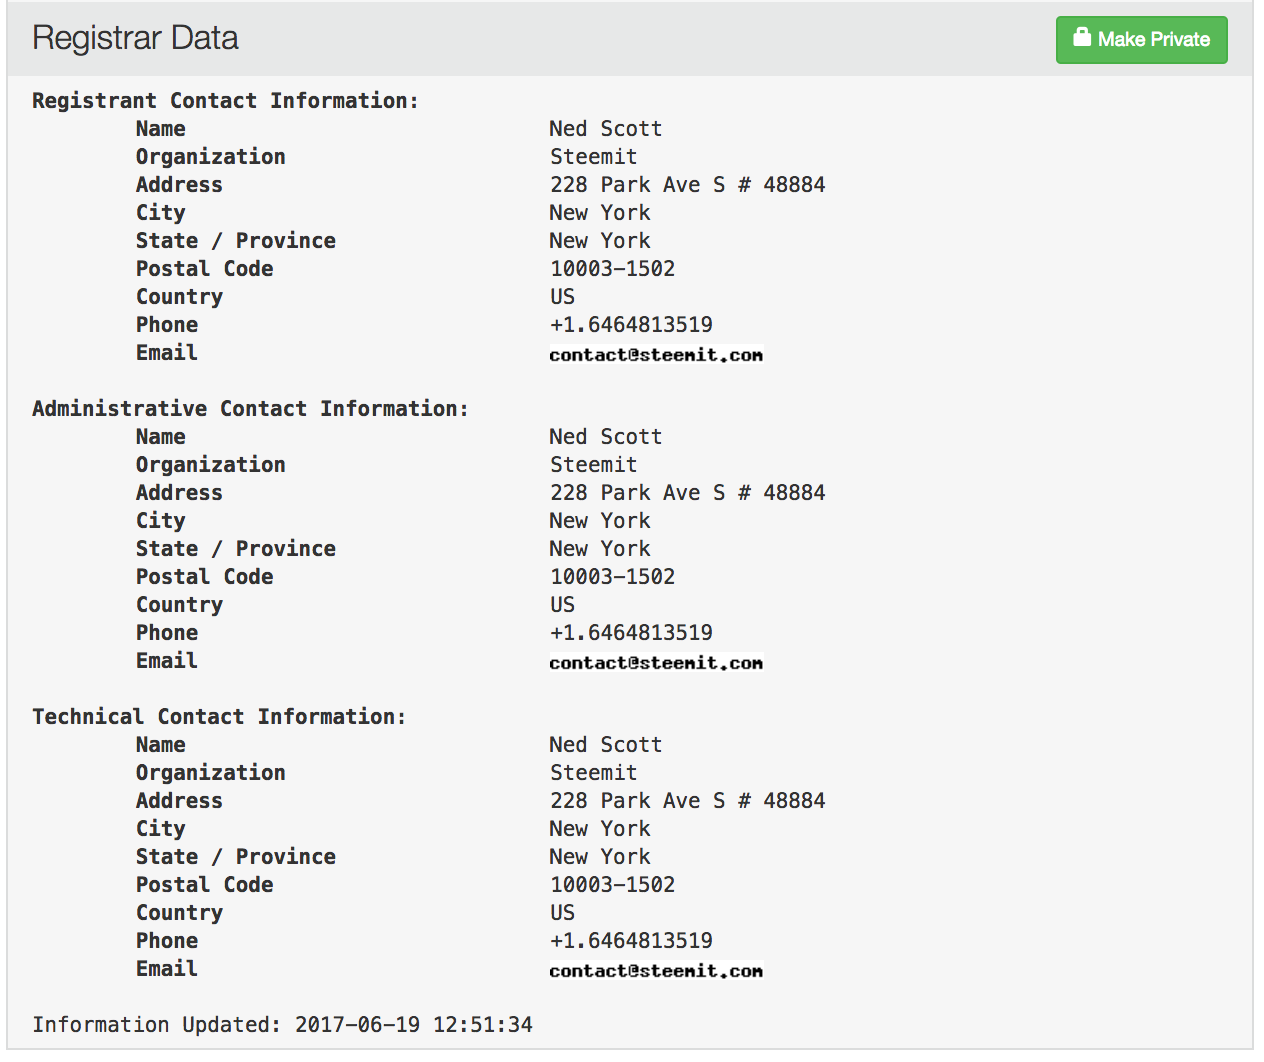Screen dimensions: 1264x1062
Task: Click the Registrant name value Ned Scott
Action: (x=605, y=129)
